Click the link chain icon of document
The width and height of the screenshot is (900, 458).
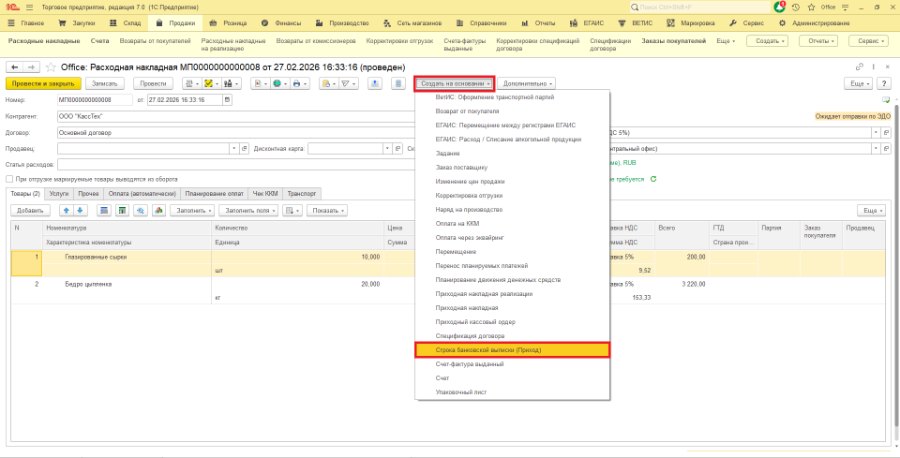[x=860, y=67]
